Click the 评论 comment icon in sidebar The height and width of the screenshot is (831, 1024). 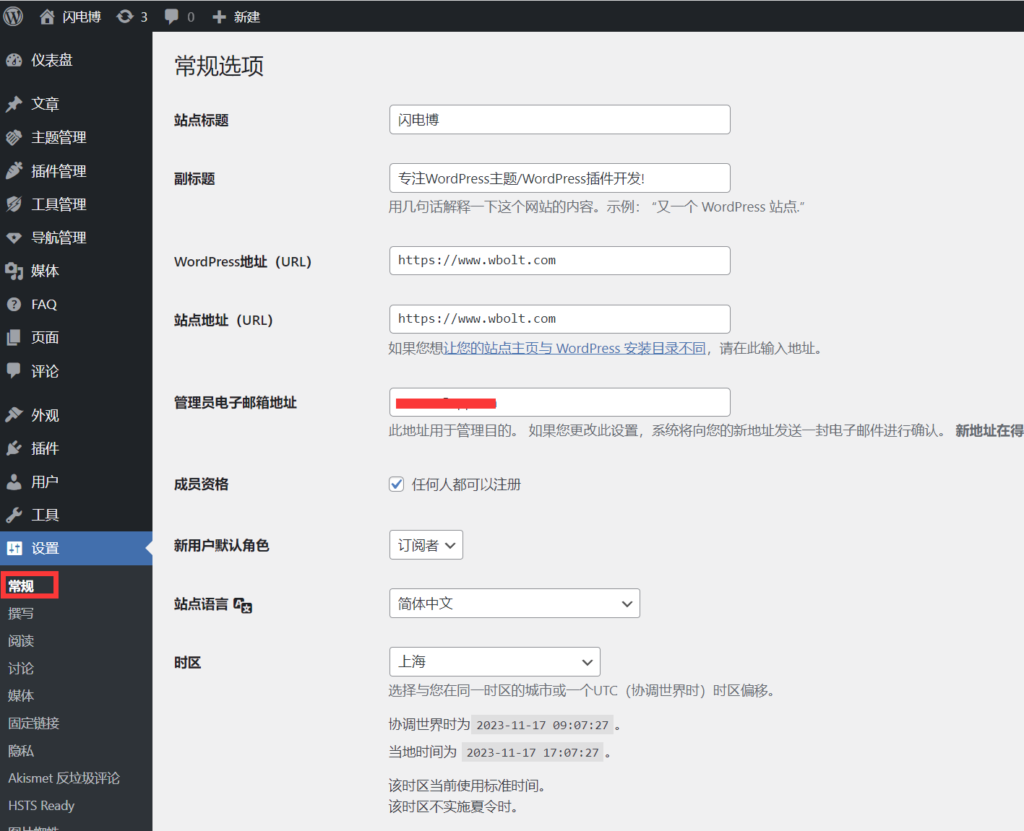click(14, 371)
